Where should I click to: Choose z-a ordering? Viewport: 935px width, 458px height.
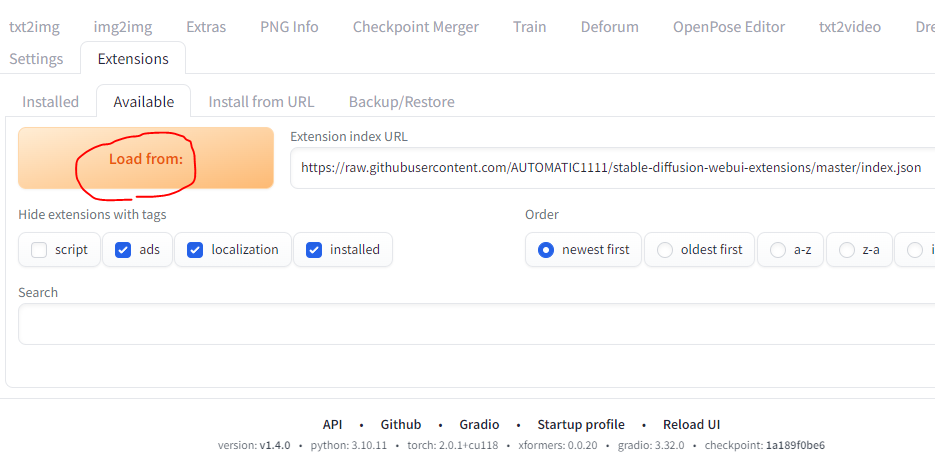[859, 249]
